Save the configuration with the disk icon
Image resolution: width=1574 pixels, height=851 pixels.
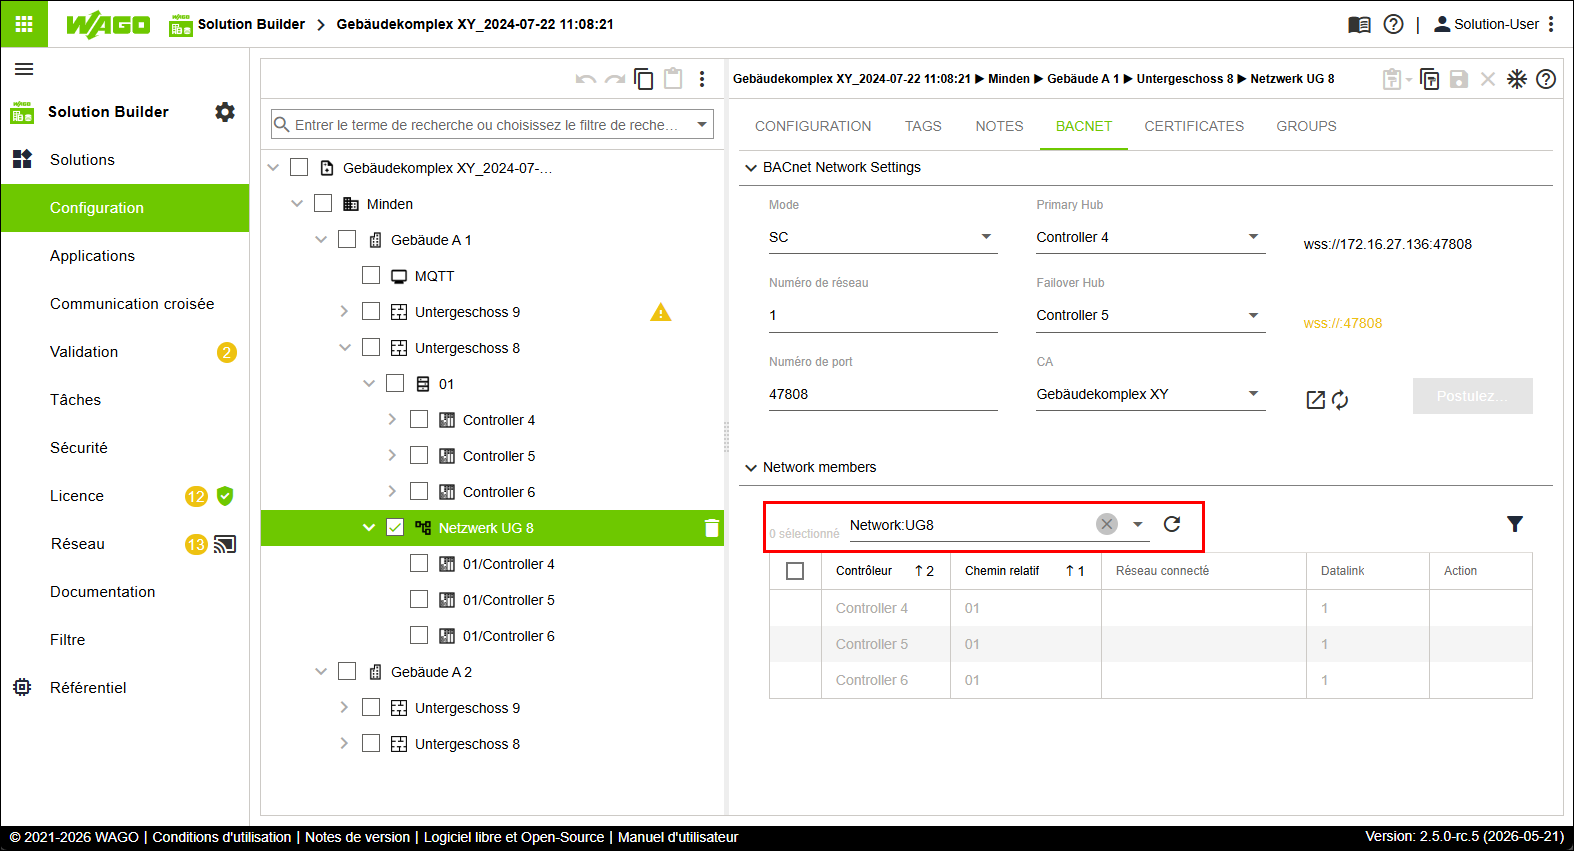[x=1459, y=79]
